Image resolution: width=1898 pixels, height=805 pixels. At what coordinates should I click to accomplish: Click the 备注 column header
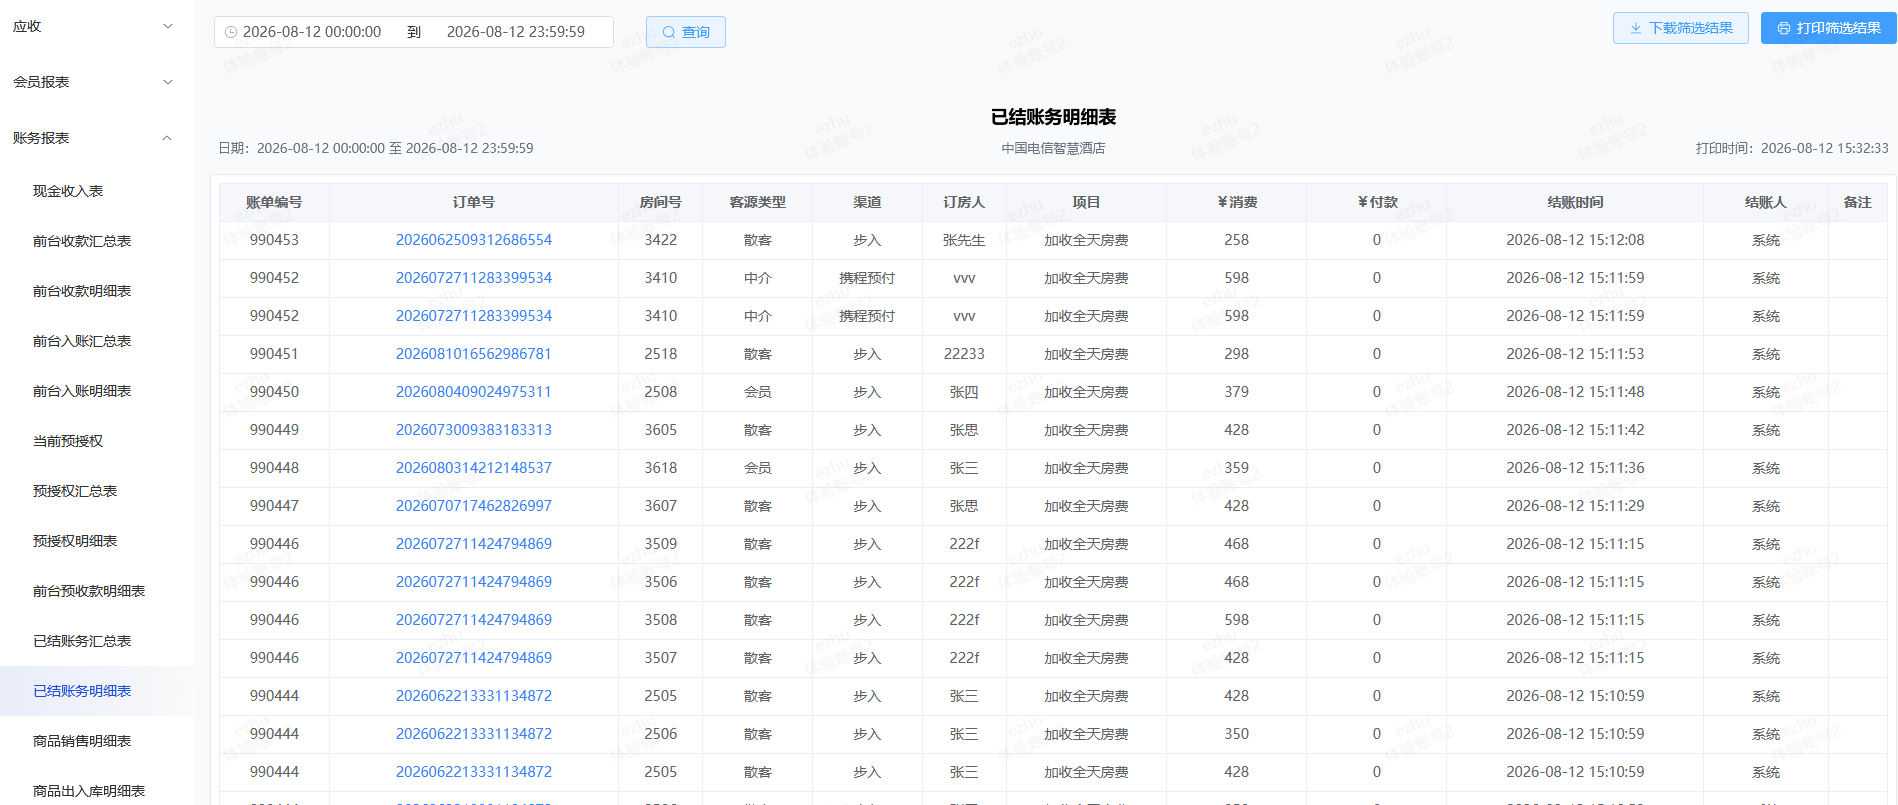click(1858, 202)
